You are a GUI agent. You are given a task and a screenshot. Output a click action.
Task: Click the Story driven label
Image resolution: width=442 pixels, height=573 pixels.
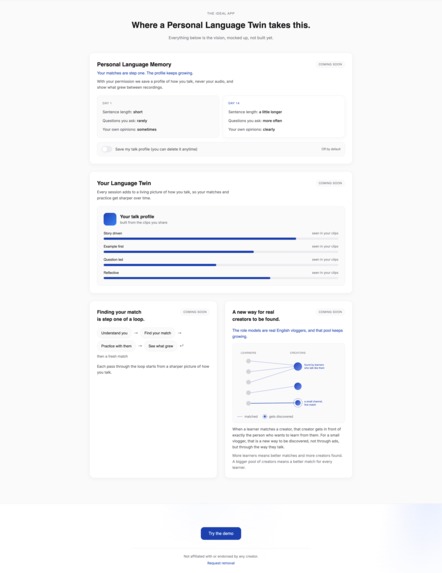pos(113,233)
